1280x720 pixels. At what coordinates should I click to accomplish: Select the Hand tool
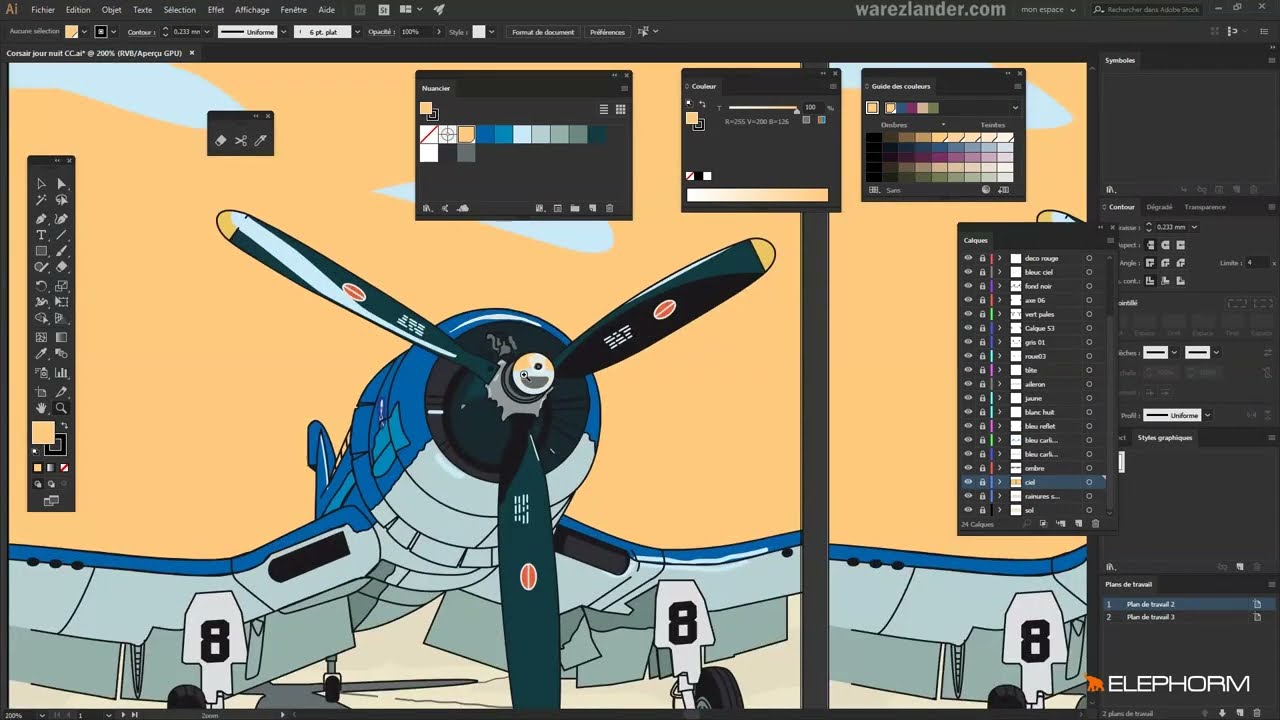click(x=41, y=408)
